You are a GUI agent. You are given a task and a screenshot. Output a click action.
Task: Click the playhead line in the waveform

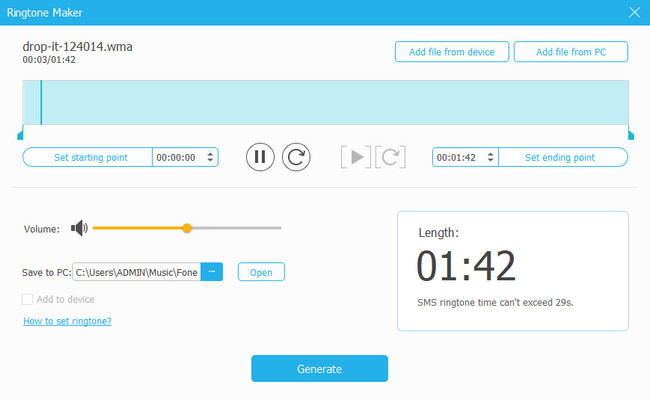(x=41, y=102)
